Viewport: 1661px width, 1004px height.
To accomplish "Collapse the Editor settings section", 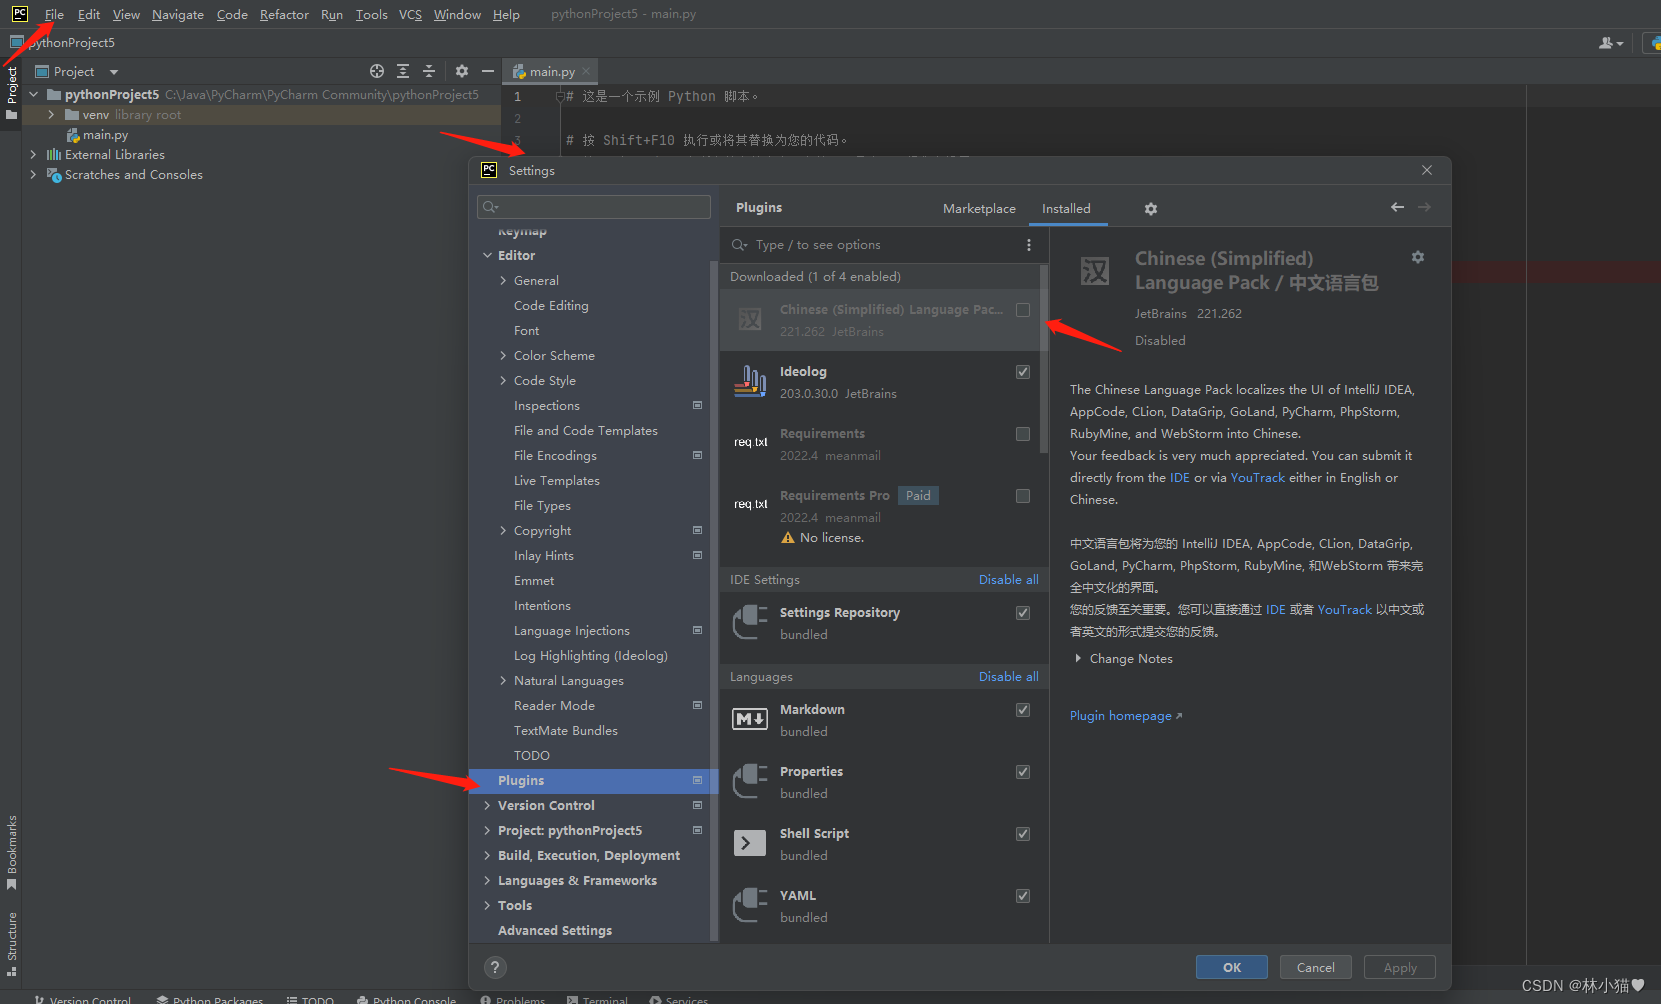I will 488,256.
